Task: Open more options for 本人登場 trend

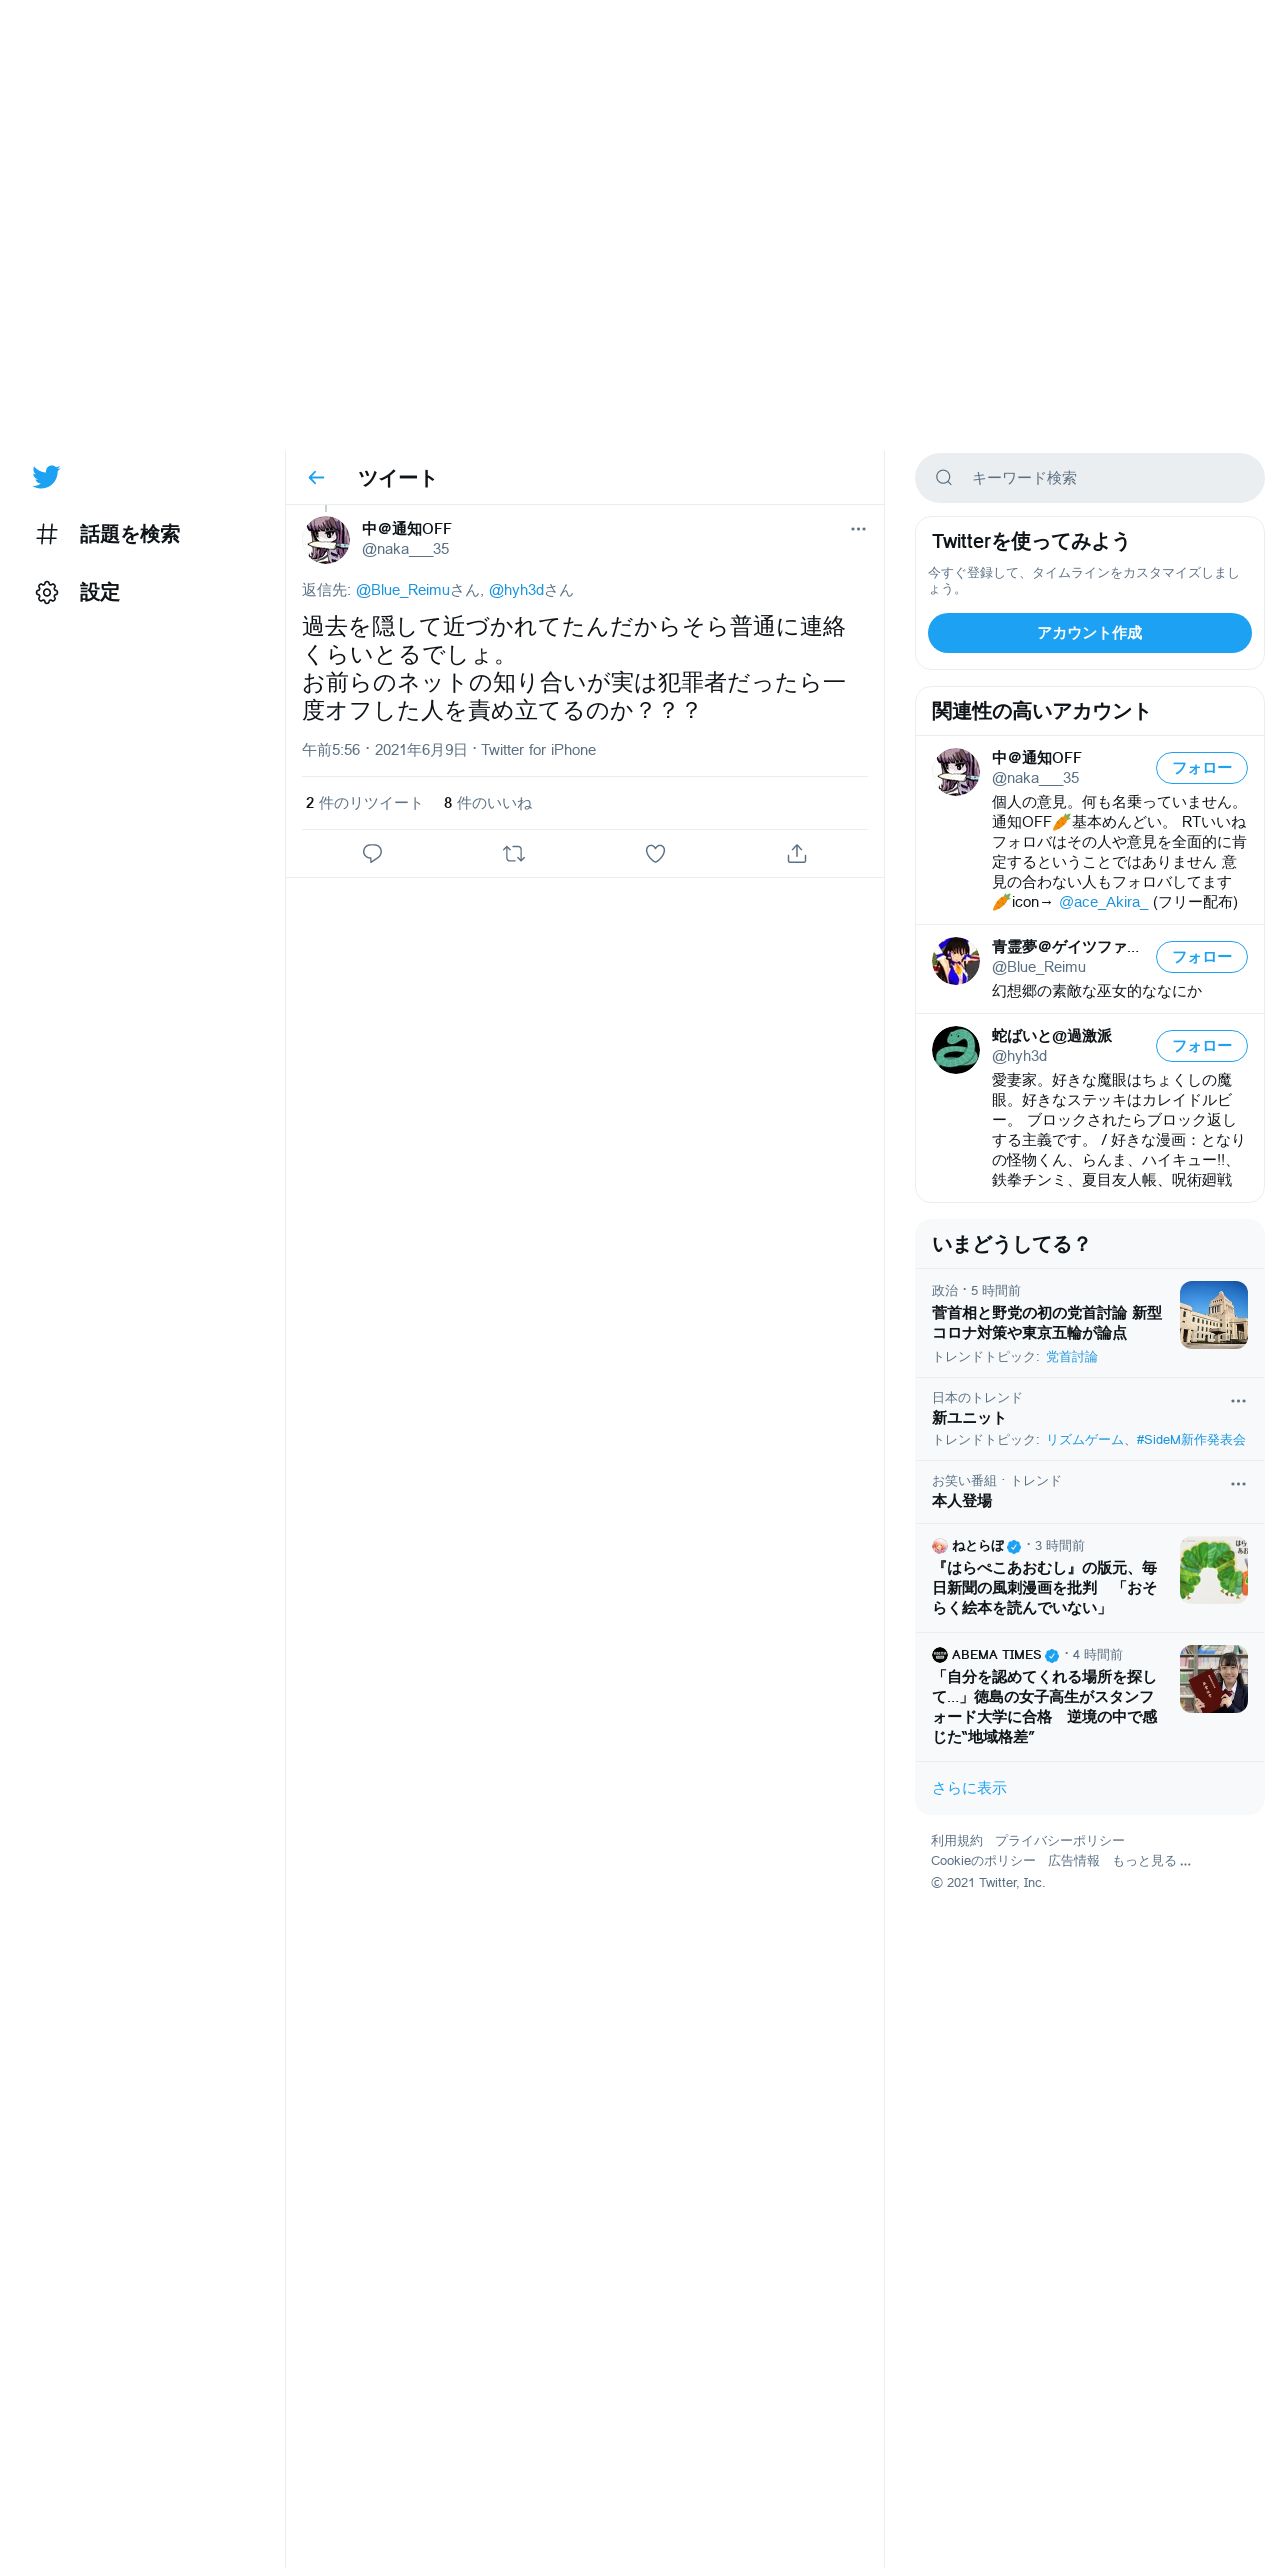Action: coord(1238,1484)
